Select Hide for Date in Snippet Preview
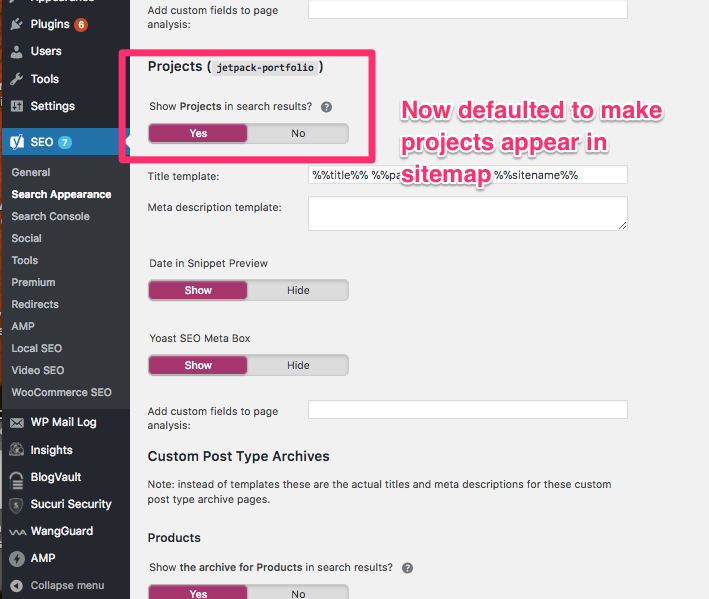 298,290
